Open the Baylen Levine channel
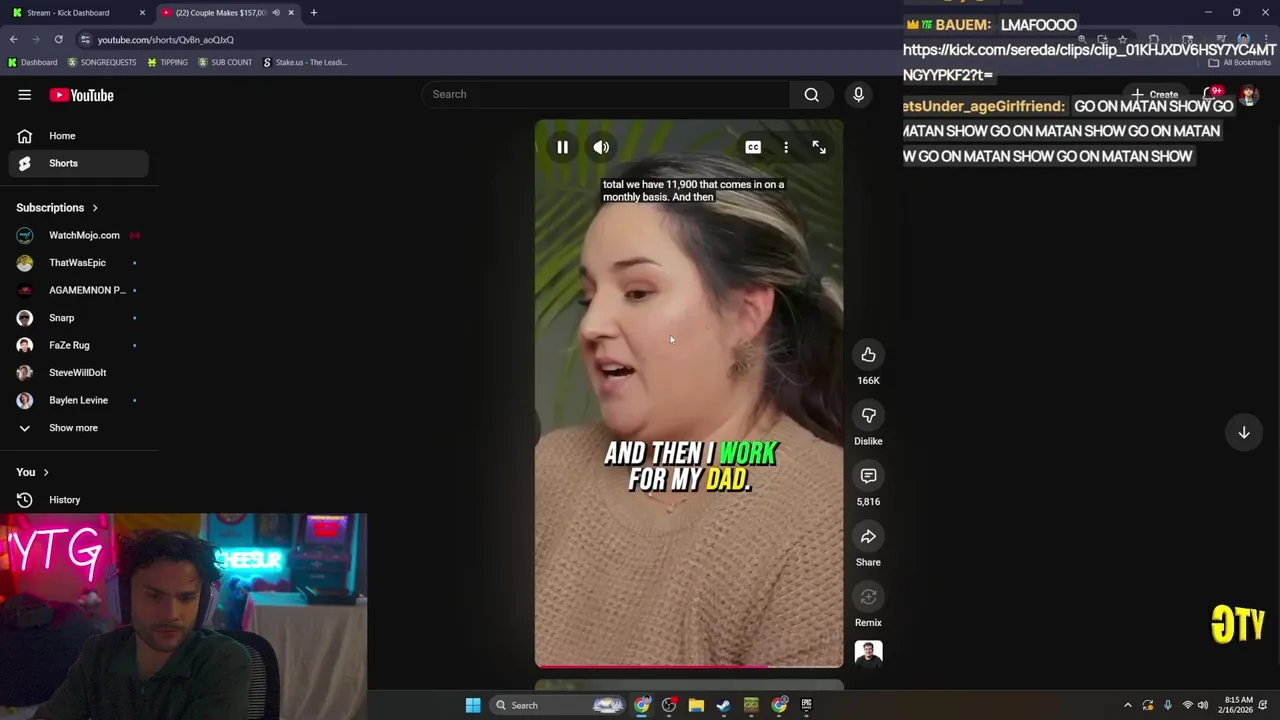Image resolution: width=1280 pixels, height=720 pixels. pyautogui.click(x=78, y=400)
